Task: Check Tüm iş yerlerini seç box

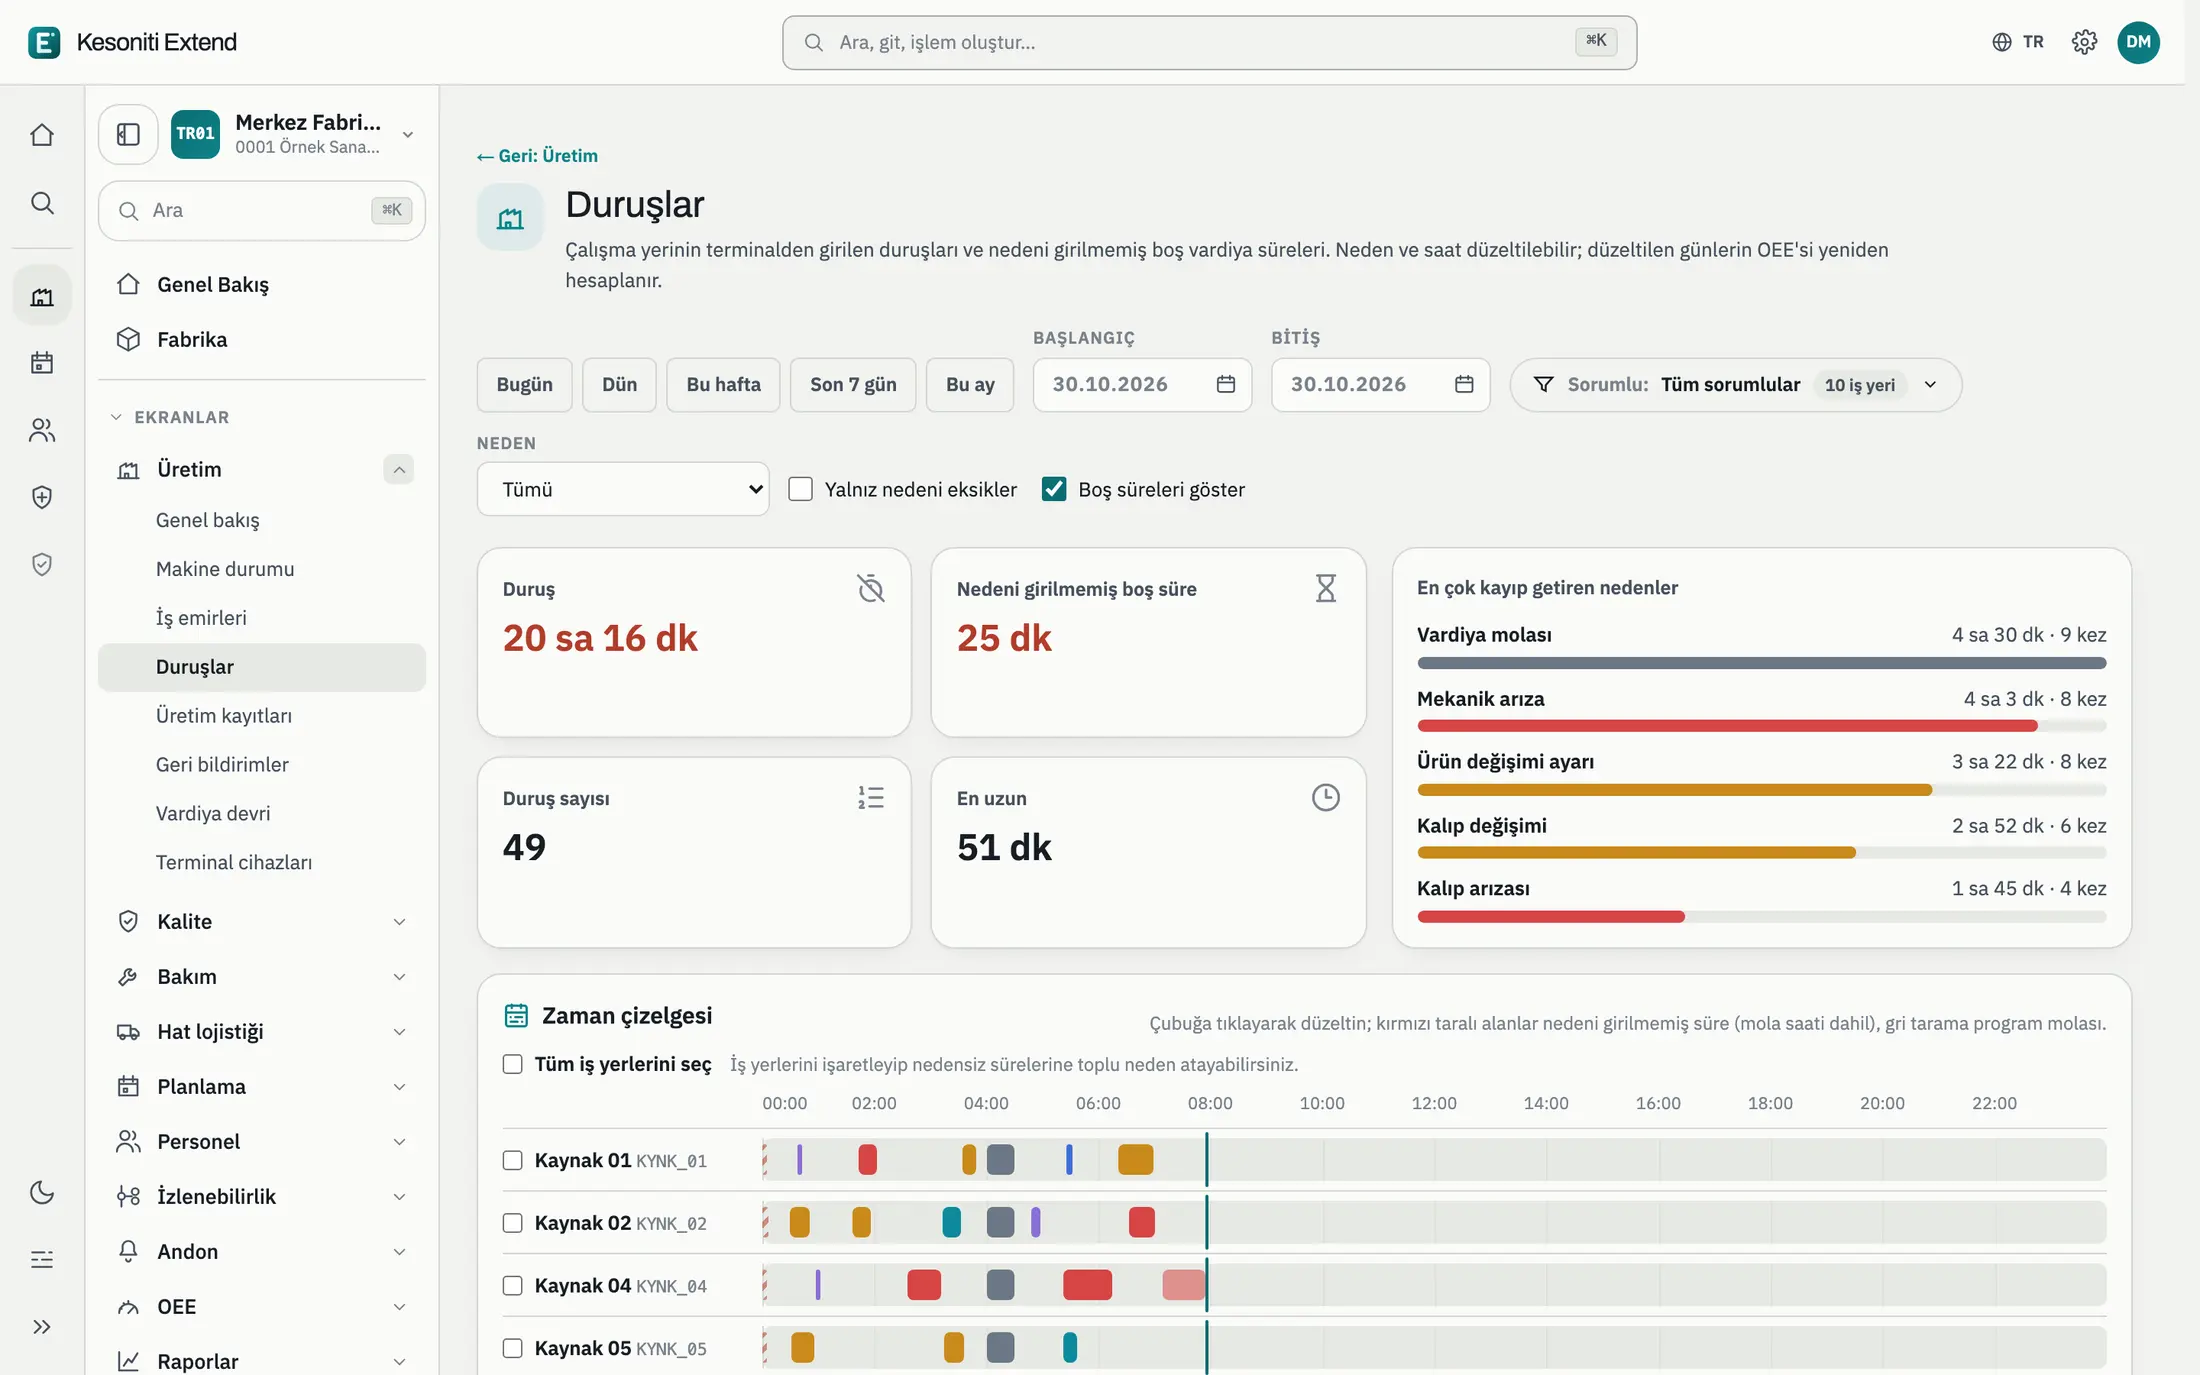Action: (x=513, y=1064)
